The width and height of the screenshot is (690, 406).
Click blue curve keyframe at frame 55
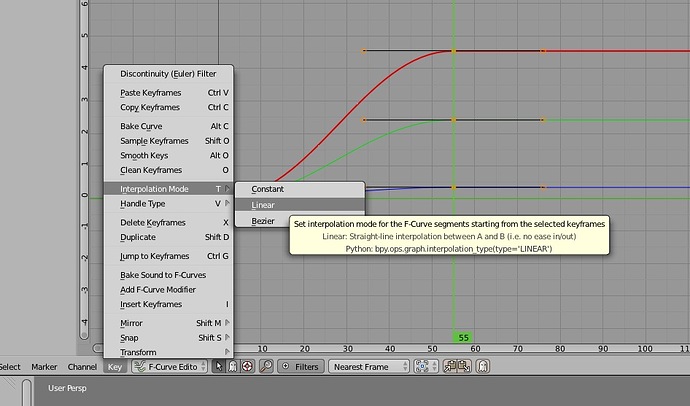tap(454, 187)
